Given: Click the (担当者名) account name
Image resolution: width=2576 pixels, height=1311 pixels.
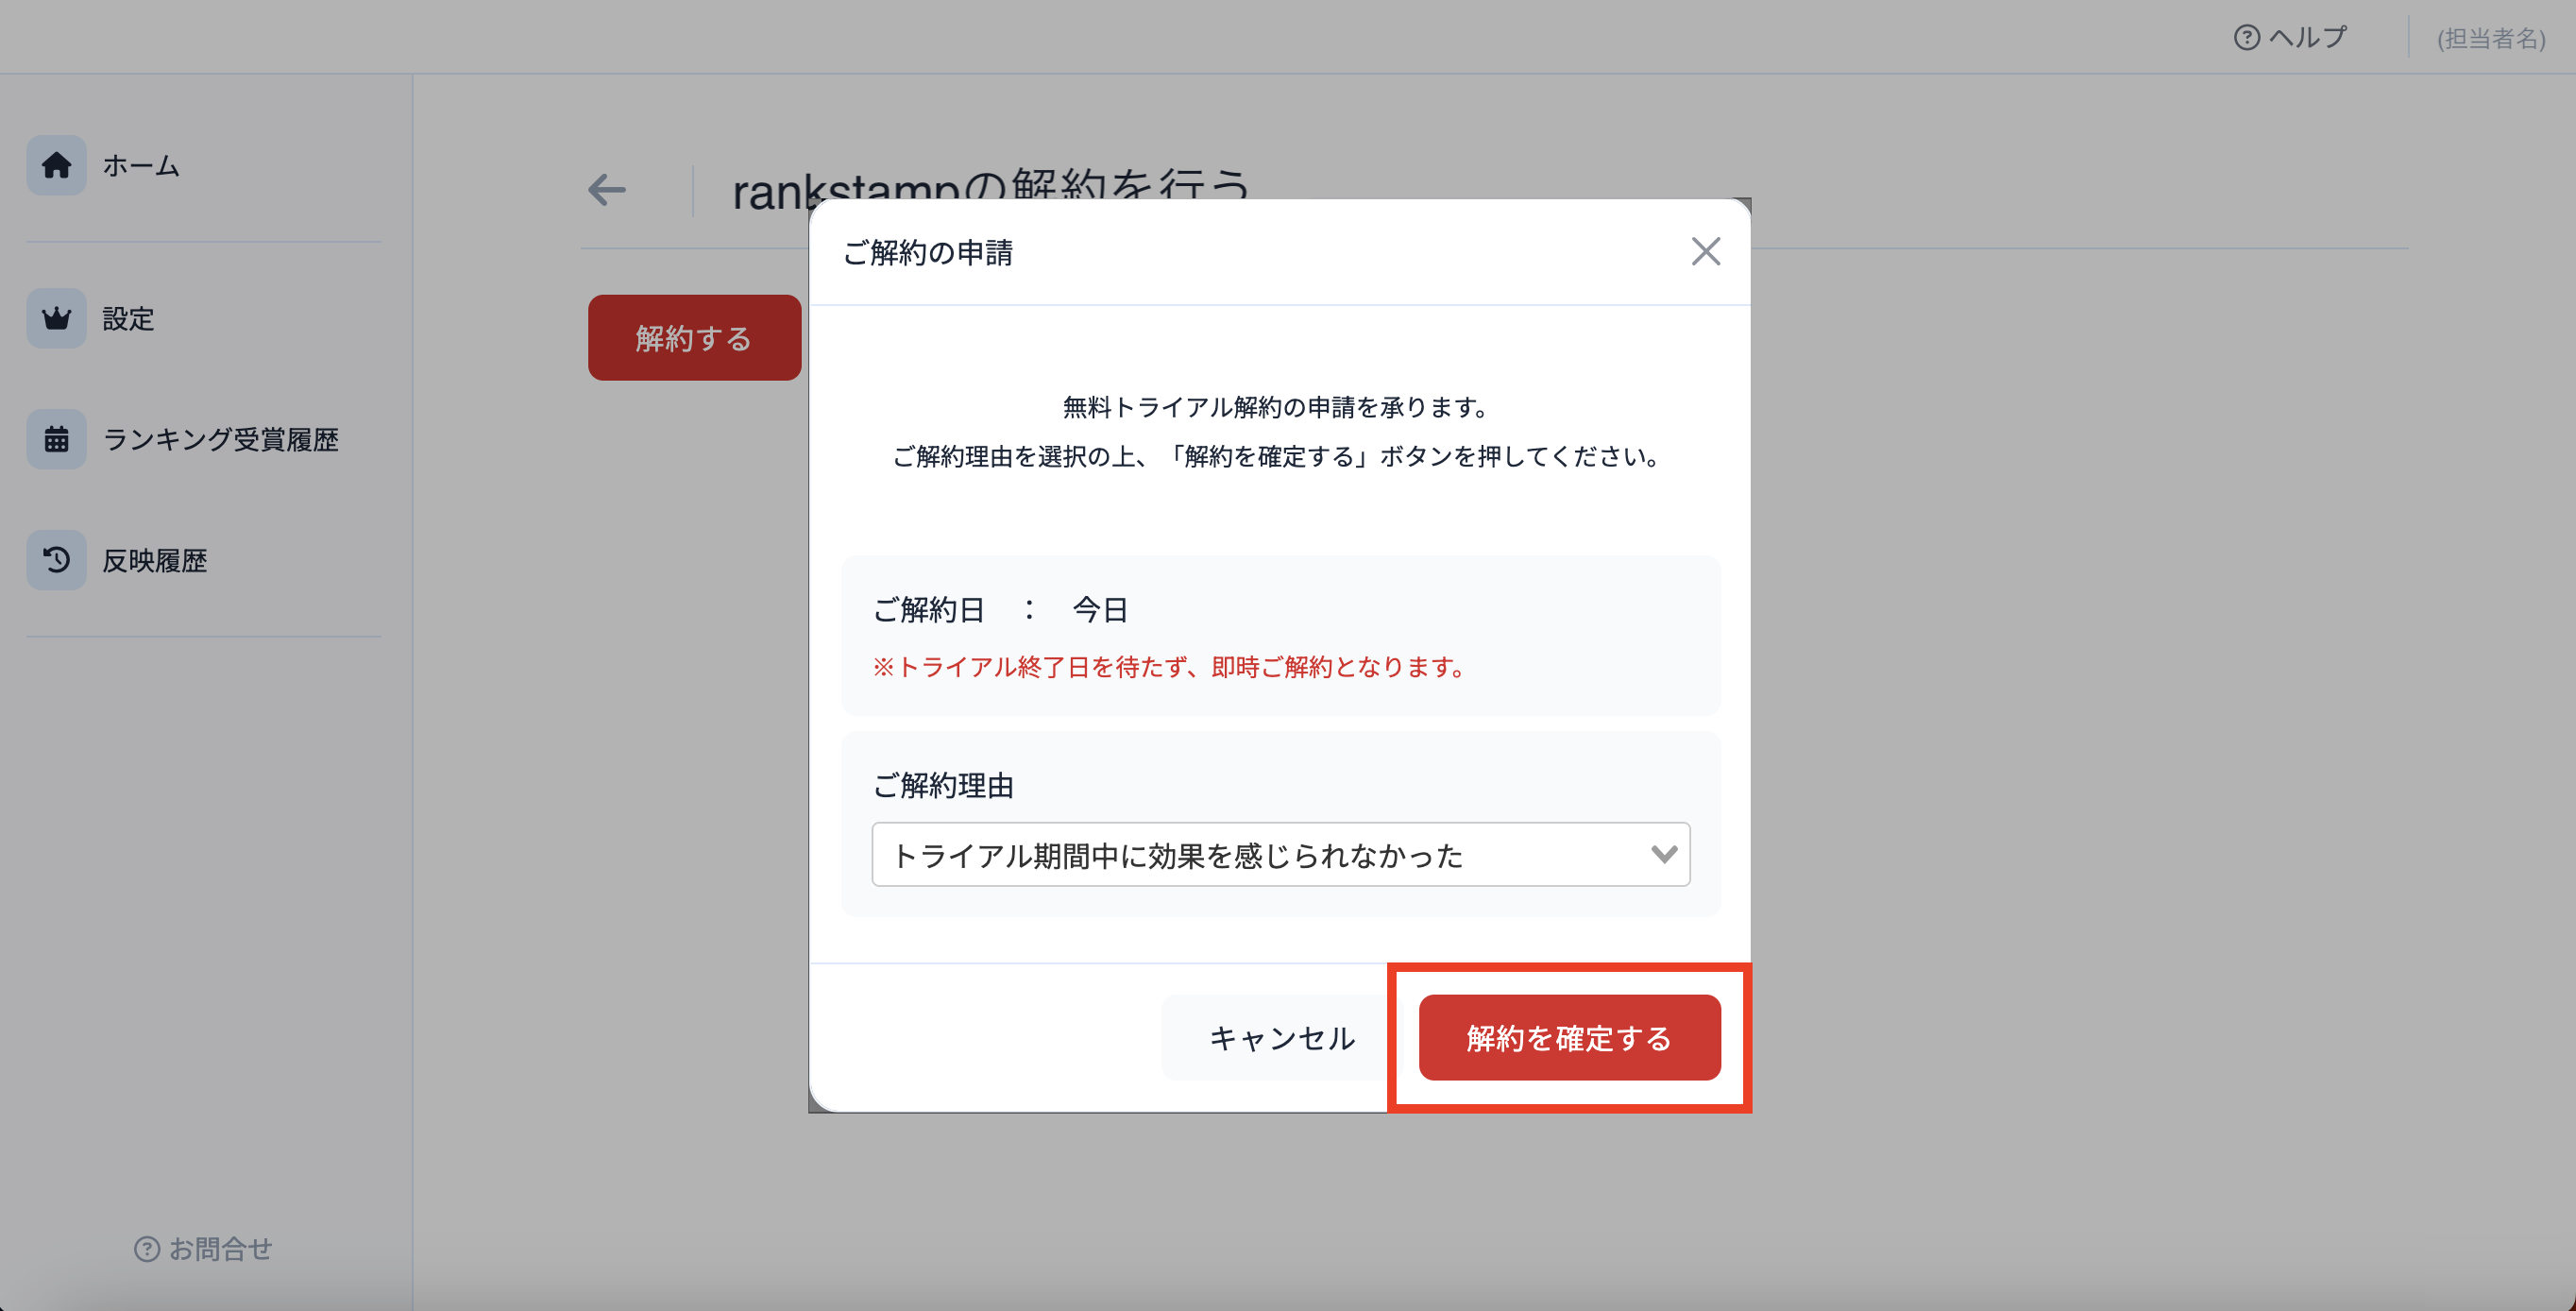Looking at the screenshot, I should (2491, 39).
